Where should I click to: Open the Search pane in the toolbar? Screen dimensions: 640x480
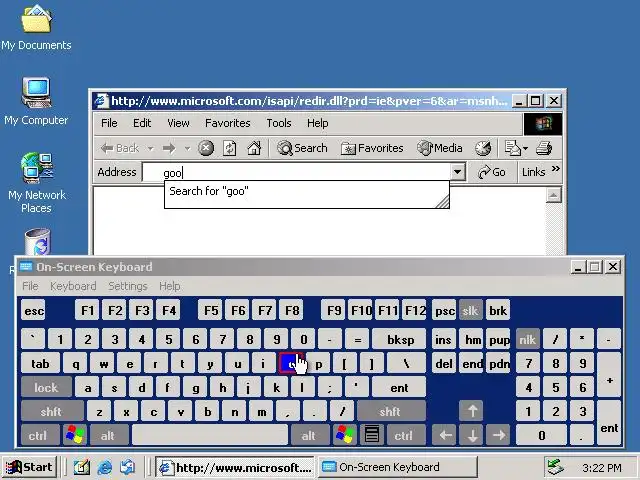302,148
